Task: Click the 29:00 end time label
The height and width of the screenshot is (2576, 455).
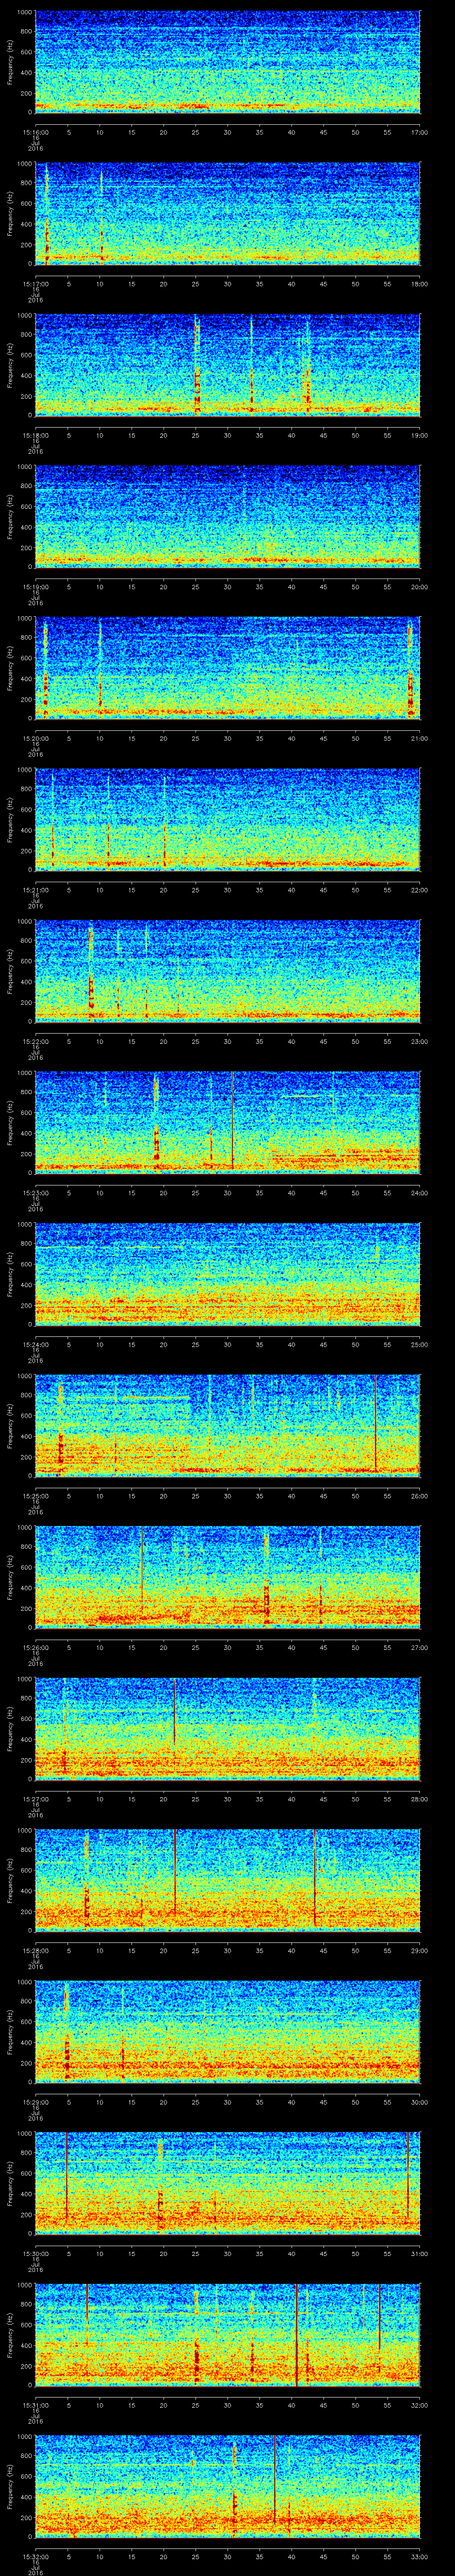Action: [419, 1950]
